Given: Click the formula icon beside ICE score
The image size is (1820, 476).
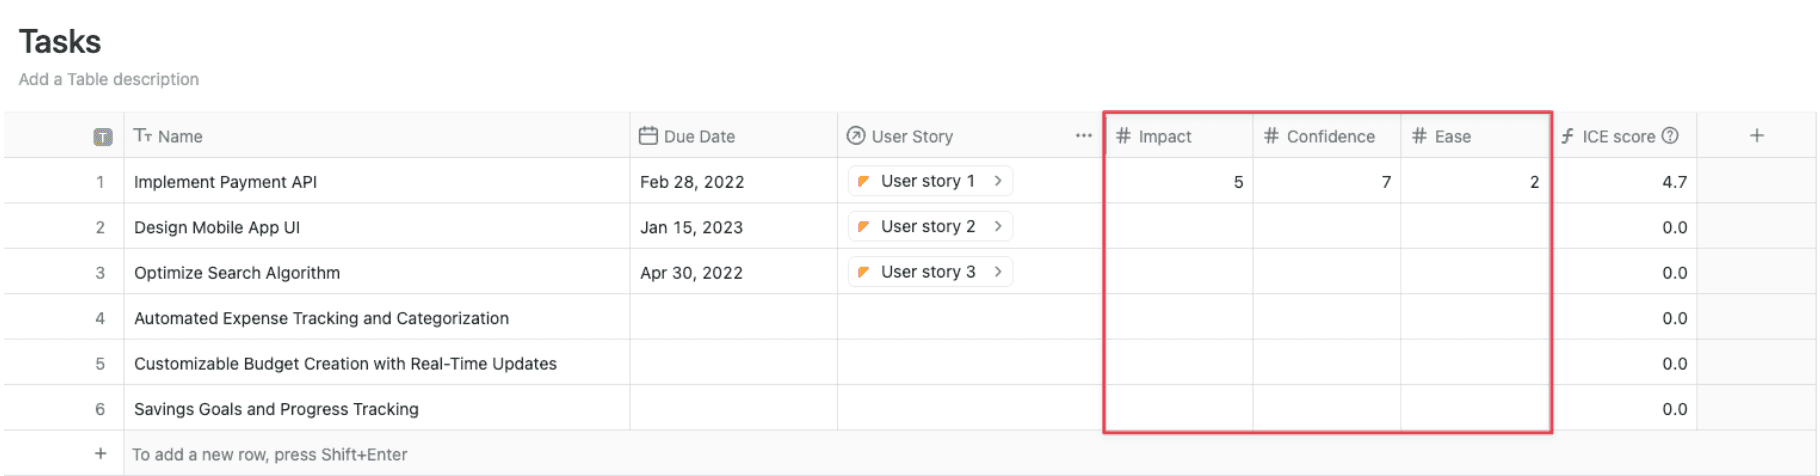Looking at the screenshot, I should (1567, 136).
